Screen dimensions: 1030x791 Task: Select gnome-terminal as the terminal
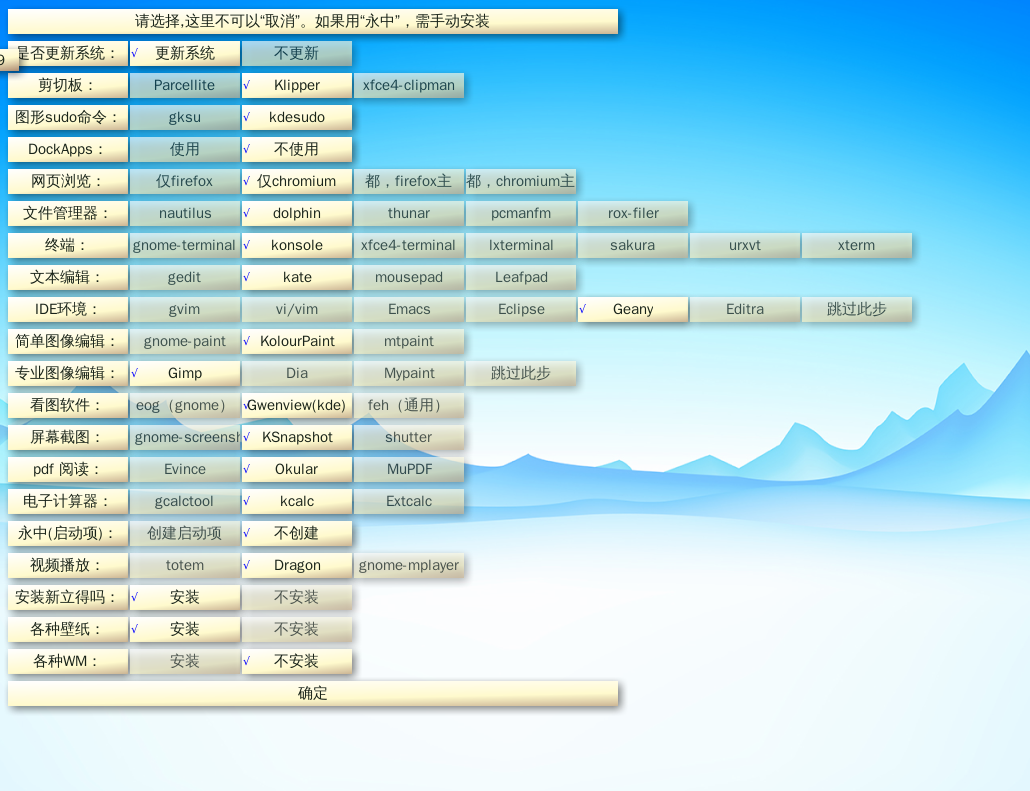(185, 246)
